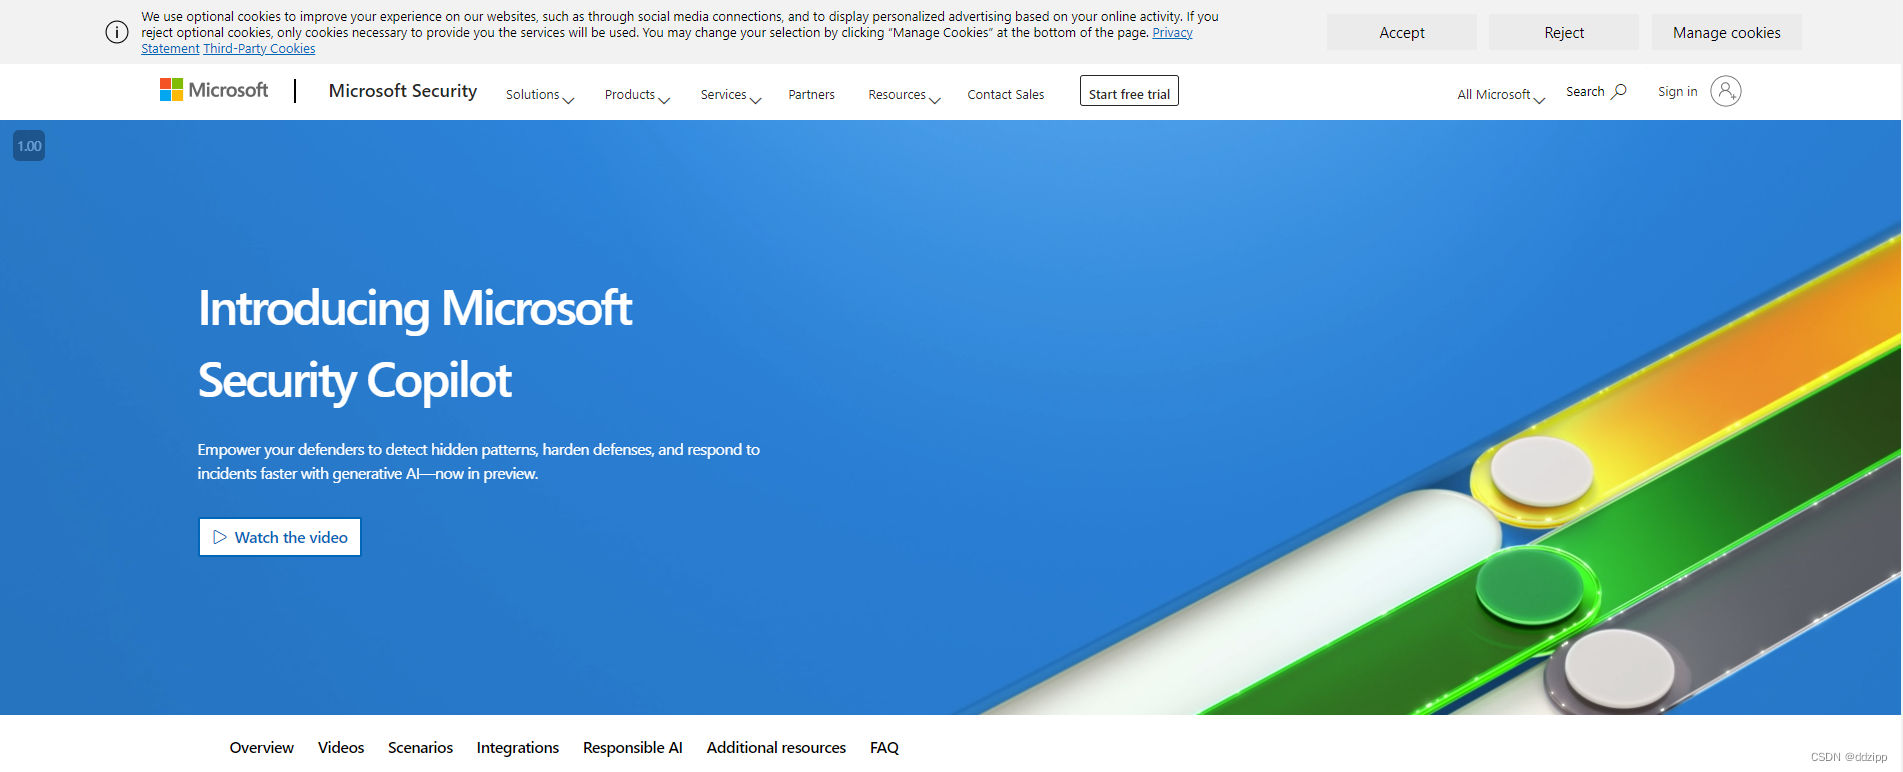
Task: Jump to the Videos section tab
Action: (x=341, y=747)
